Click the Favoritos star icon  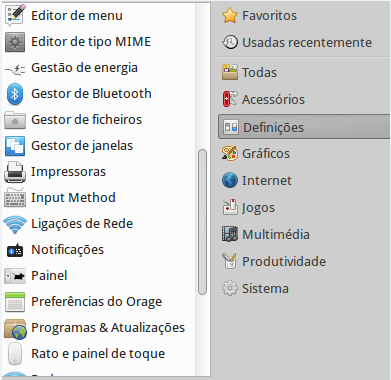[x=230, y=16]
